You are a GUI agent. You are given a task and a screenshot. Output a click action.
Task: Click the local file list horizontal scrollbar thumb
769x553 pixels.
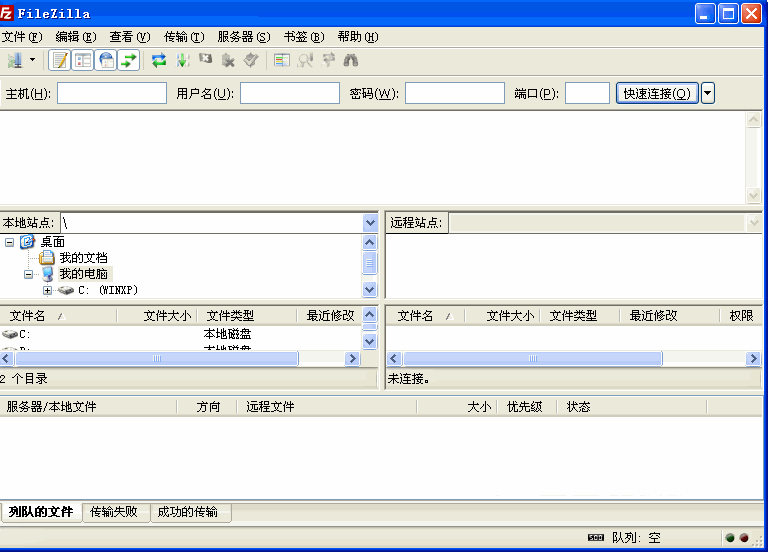pos(157,358)
